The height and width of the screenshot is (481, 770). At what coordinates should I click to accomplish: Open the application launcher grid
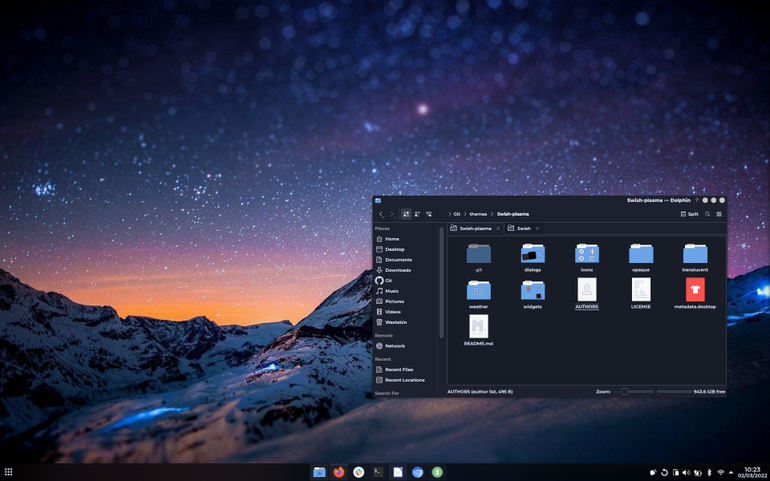point(8,473)
